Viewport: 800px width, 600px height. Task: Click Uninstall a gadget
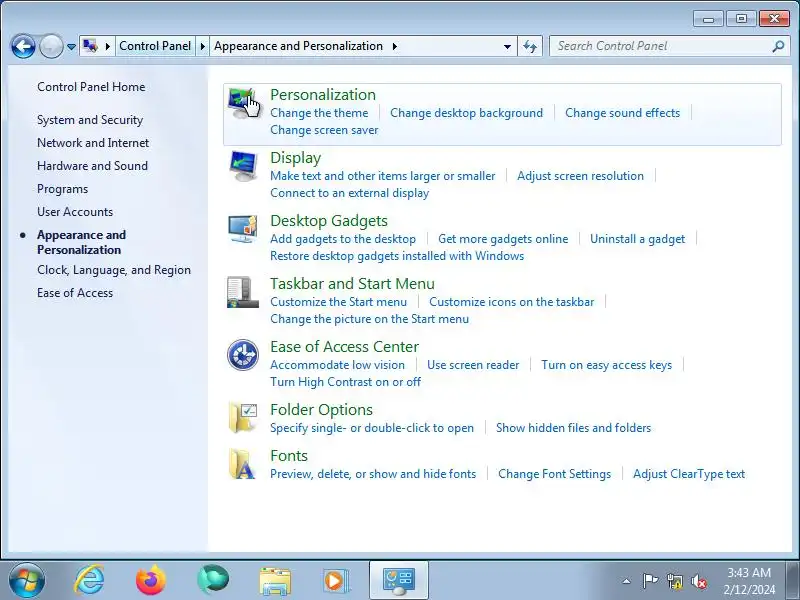637,239
